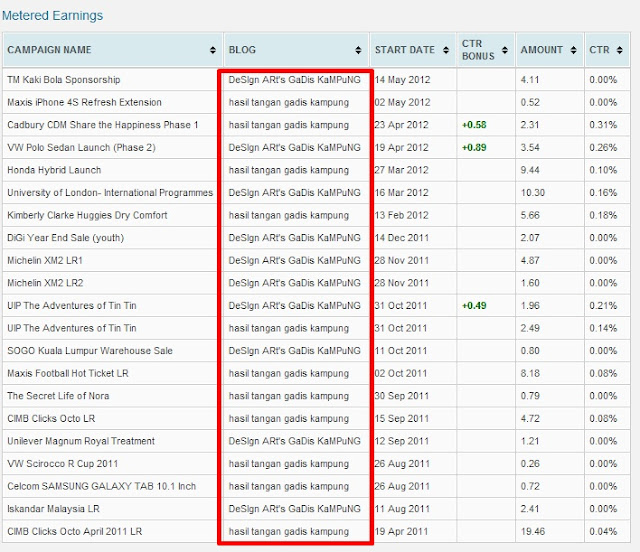Click the 5.66 amount value
The image size is (640, 552).
[x=530, y=215]
